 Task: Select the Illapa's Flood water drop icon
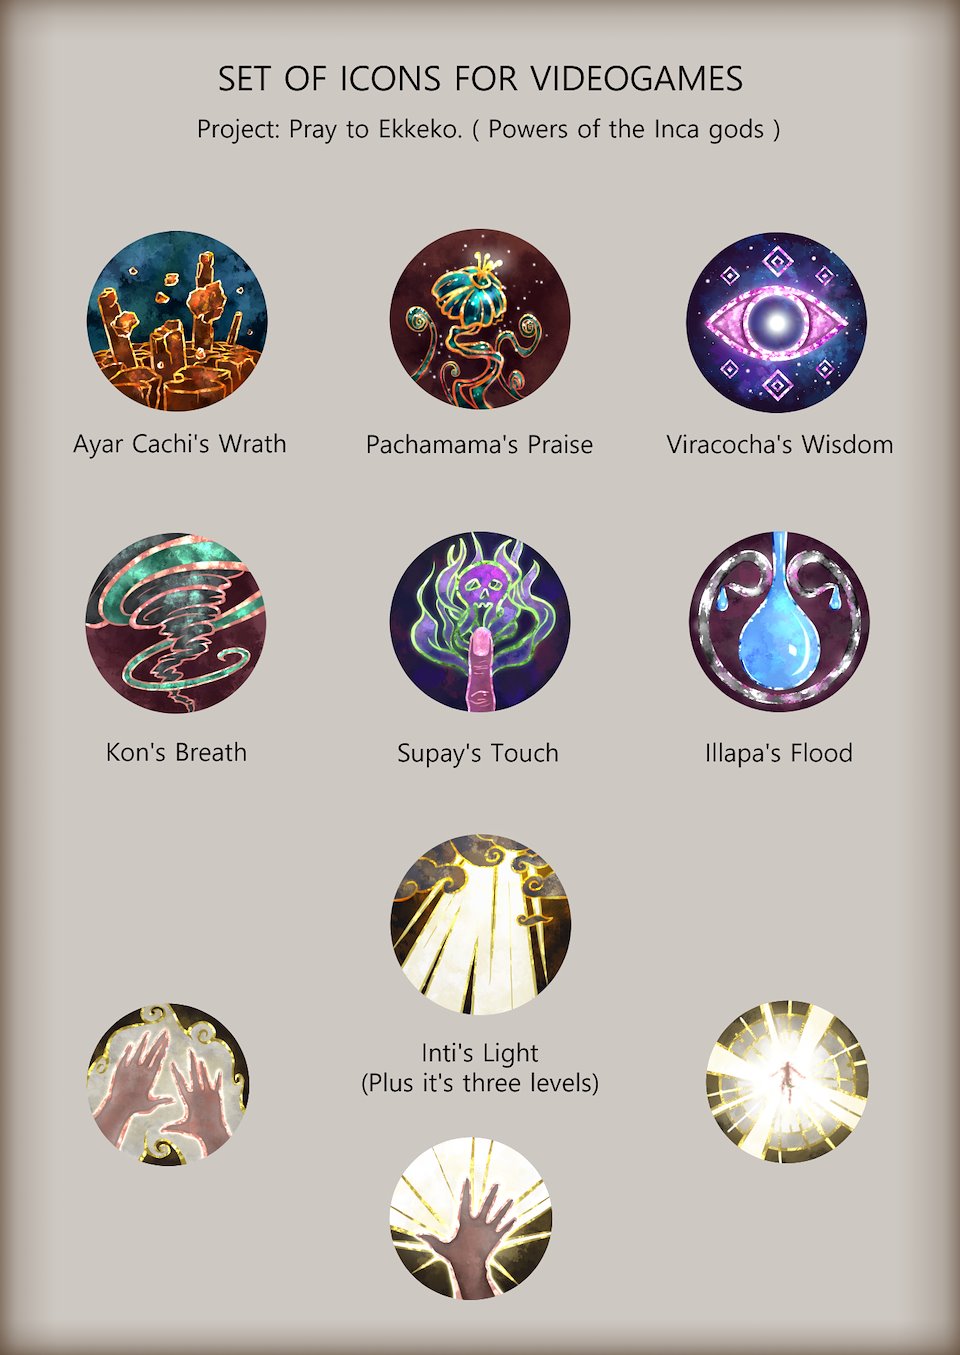point(779,621)
